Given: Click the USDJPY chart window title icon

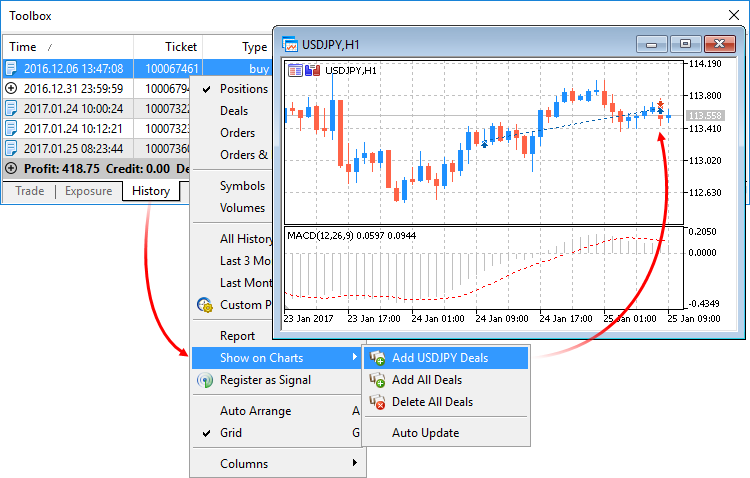Looking at the screenshot, I should tap(291, 44).
